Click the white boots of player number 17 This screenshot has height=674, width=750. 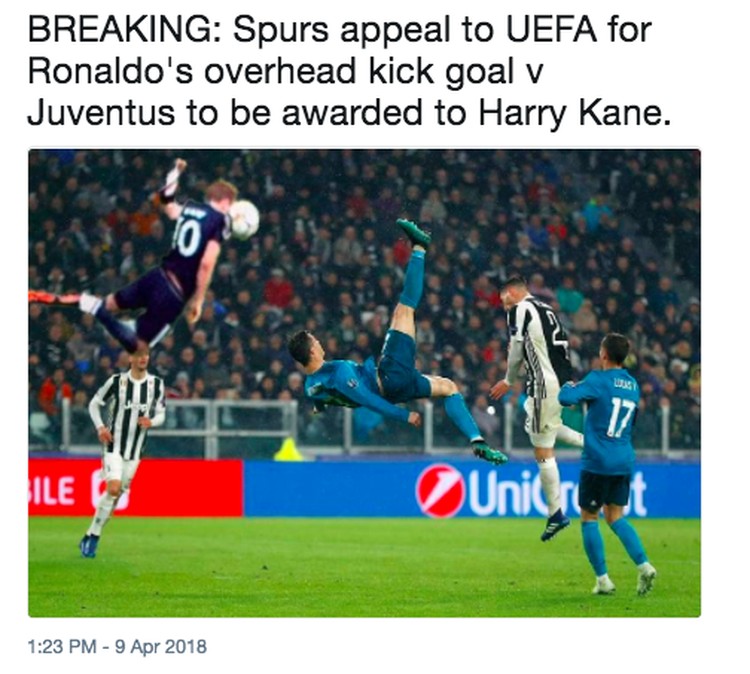(x=624, y=580)
